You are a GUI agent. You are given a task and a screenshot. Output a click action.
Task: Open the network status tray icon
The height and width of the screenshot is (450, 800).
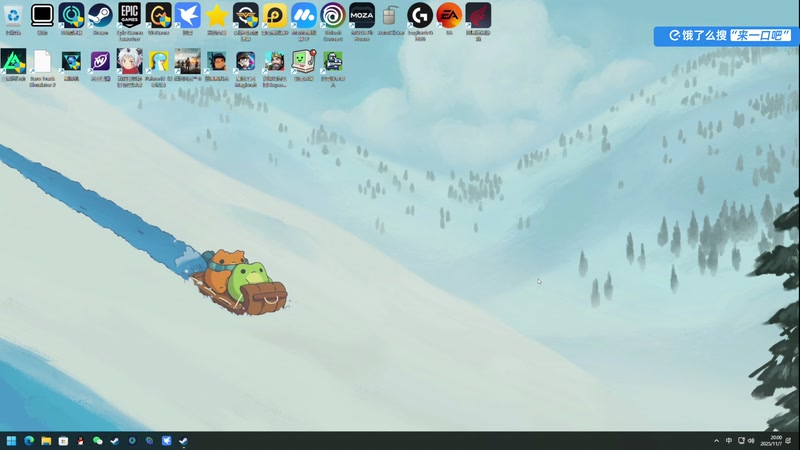pos(741,441)
